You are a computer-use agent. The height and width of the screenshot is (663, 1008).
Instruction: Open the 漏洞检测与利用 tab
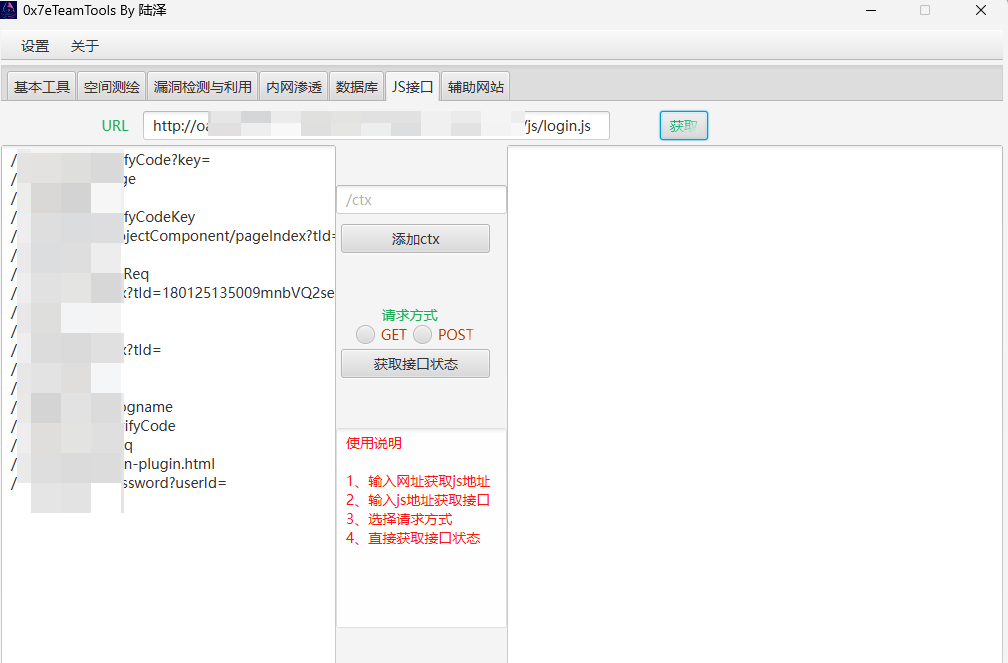click(x=203, y=87)
